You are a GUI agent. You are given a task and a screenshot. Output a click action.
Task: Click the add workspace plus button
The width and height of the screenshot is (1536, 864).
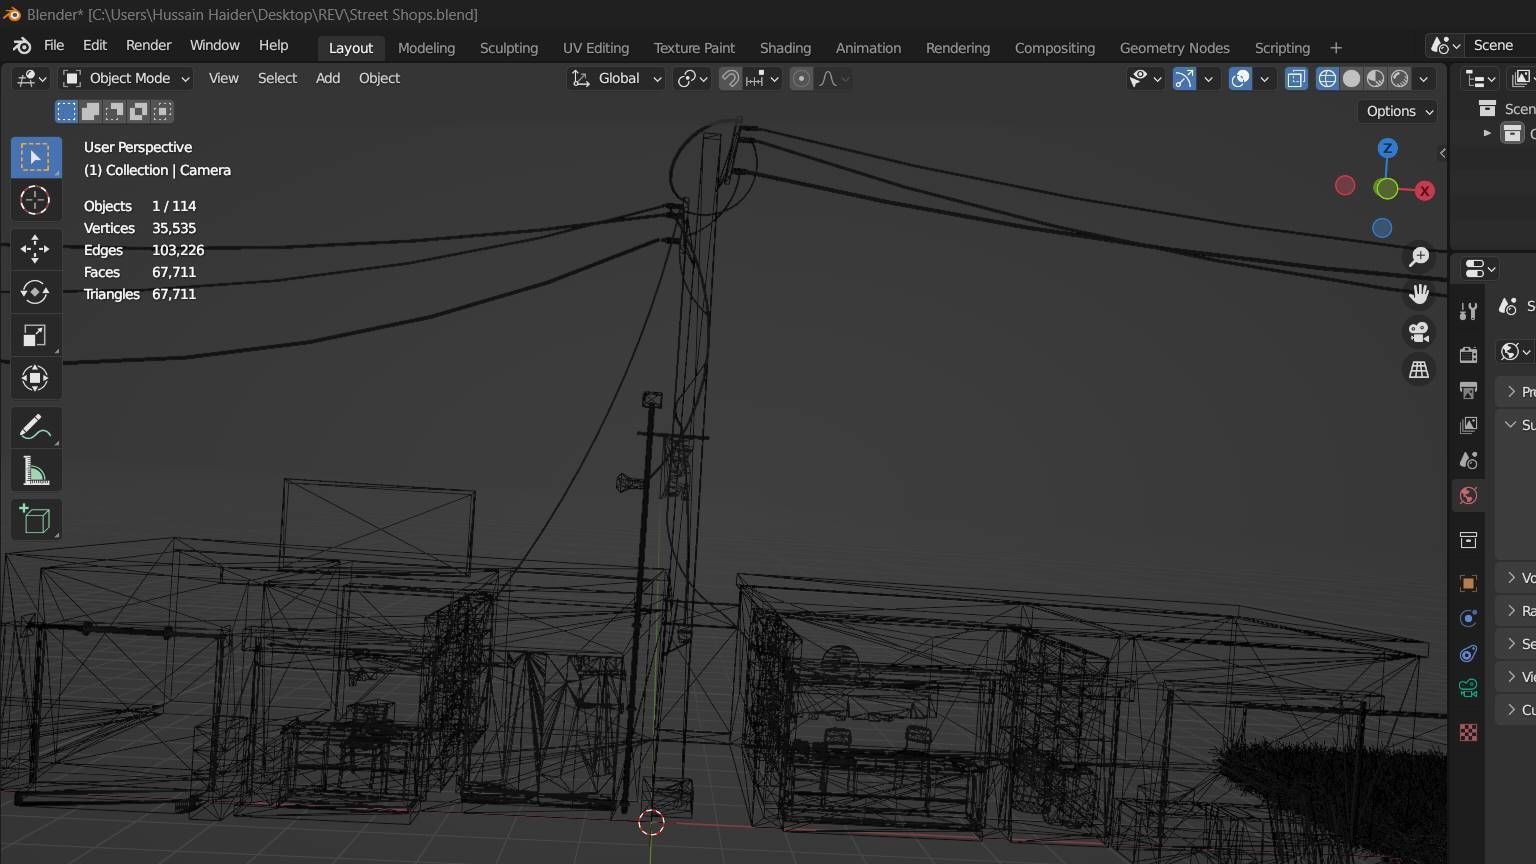[x=1336, y=48]
